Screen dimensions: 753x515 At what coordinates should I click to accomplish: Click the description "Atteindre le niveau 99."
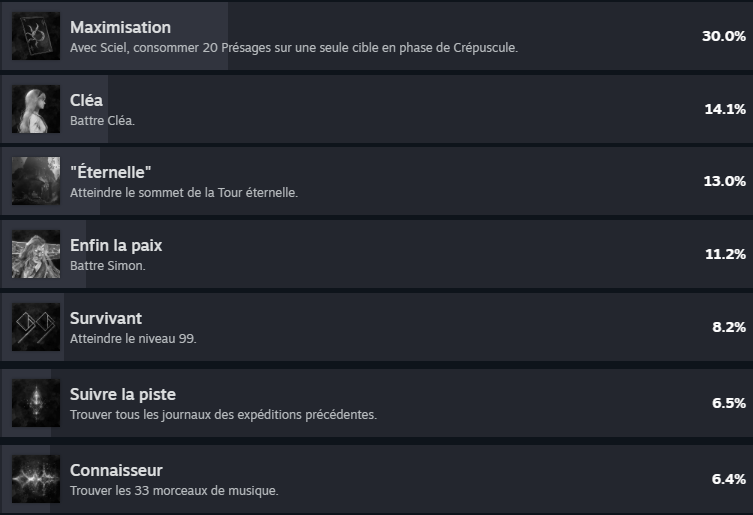[x=134, y=339]
